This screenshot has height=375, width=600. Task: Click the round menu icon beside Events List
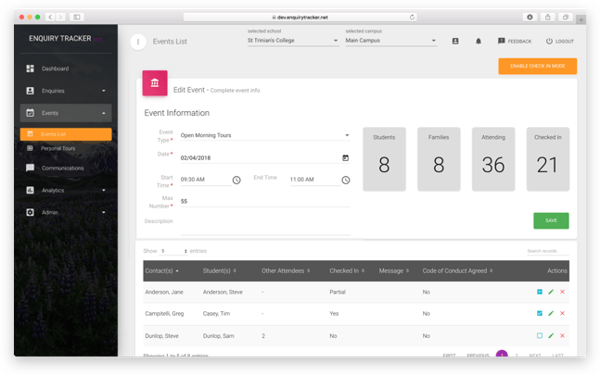(138, 42)
